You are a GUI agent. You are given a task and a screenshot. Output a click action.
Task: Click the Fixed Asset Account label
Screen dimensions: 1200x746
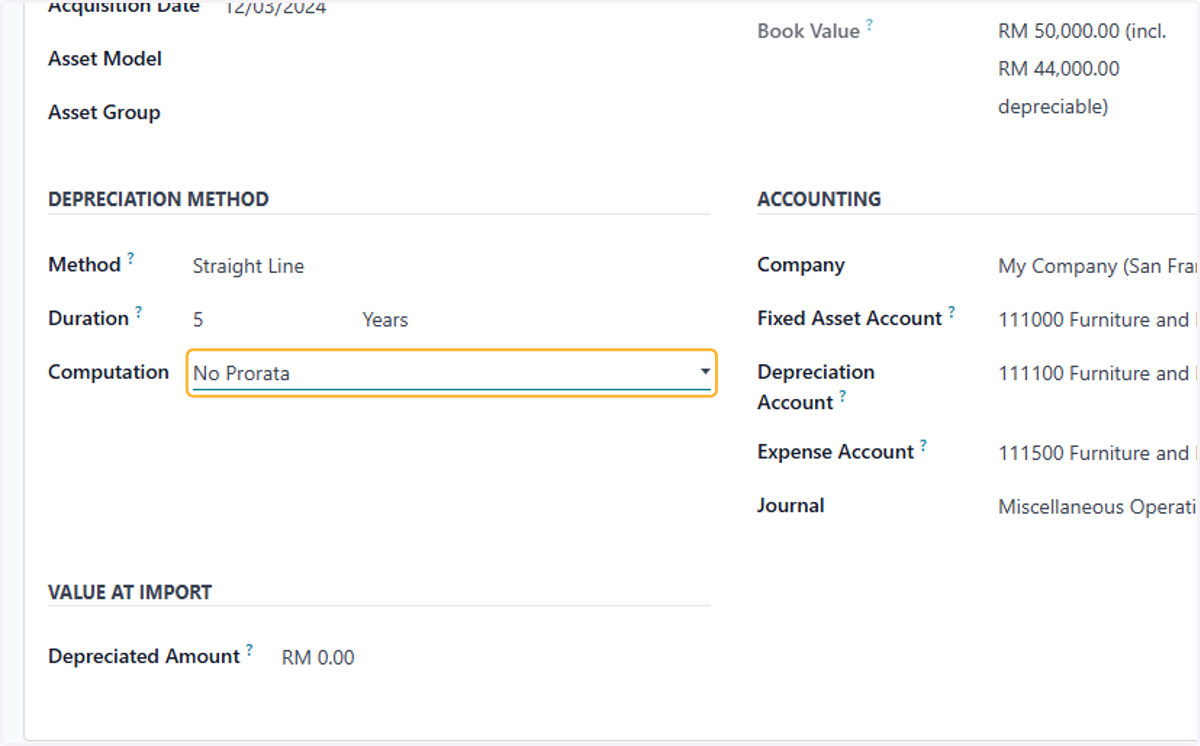pyautogui.click(x=850, y=318)
